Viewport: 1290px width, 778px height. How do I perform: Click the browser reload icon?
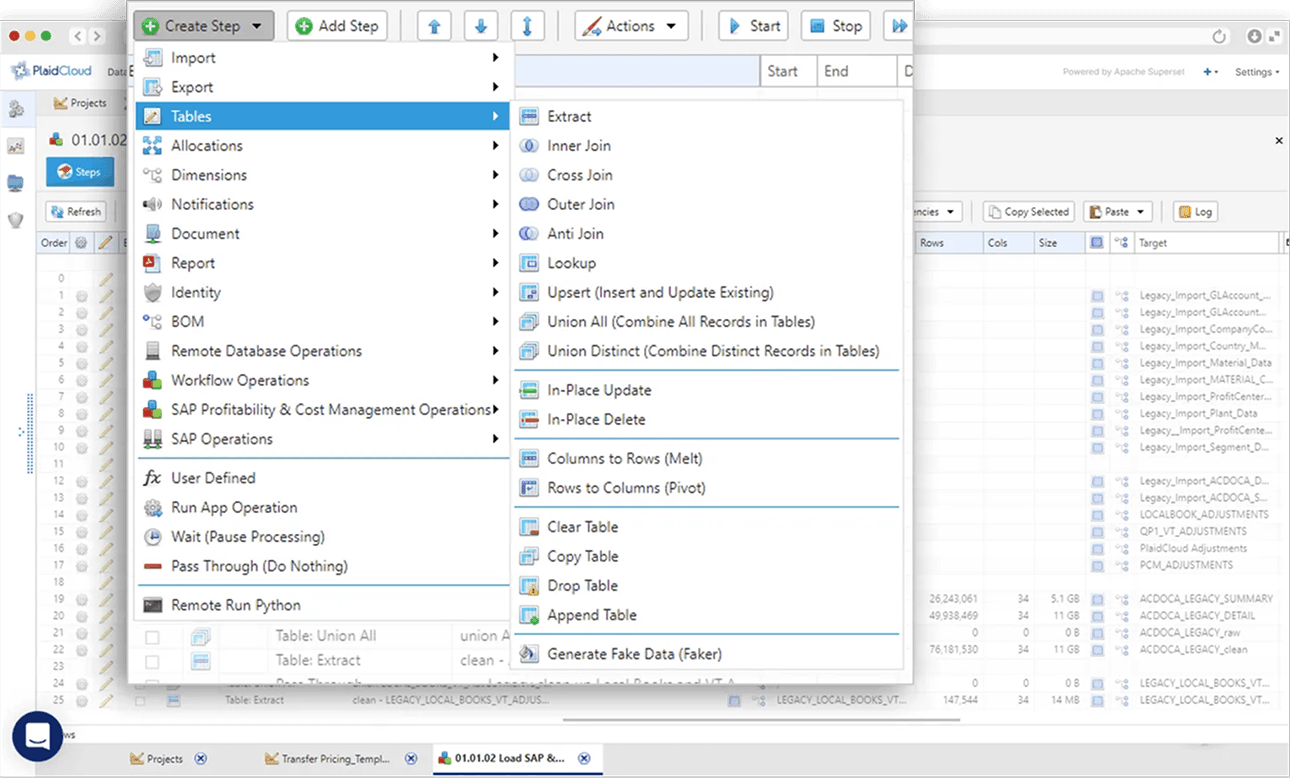coord(1219,36)
